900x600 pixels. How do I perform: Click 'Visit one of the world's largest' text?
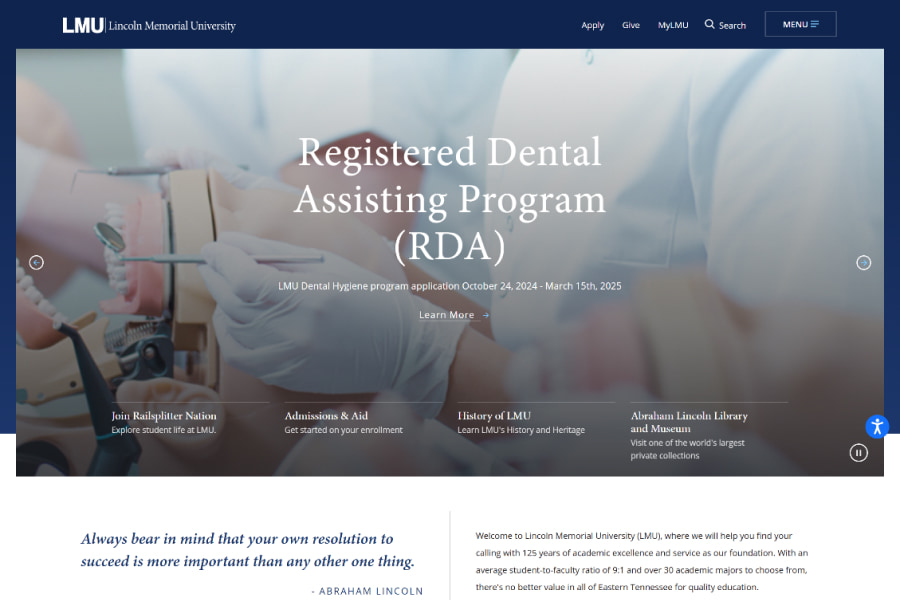click(x=687, y=443)
